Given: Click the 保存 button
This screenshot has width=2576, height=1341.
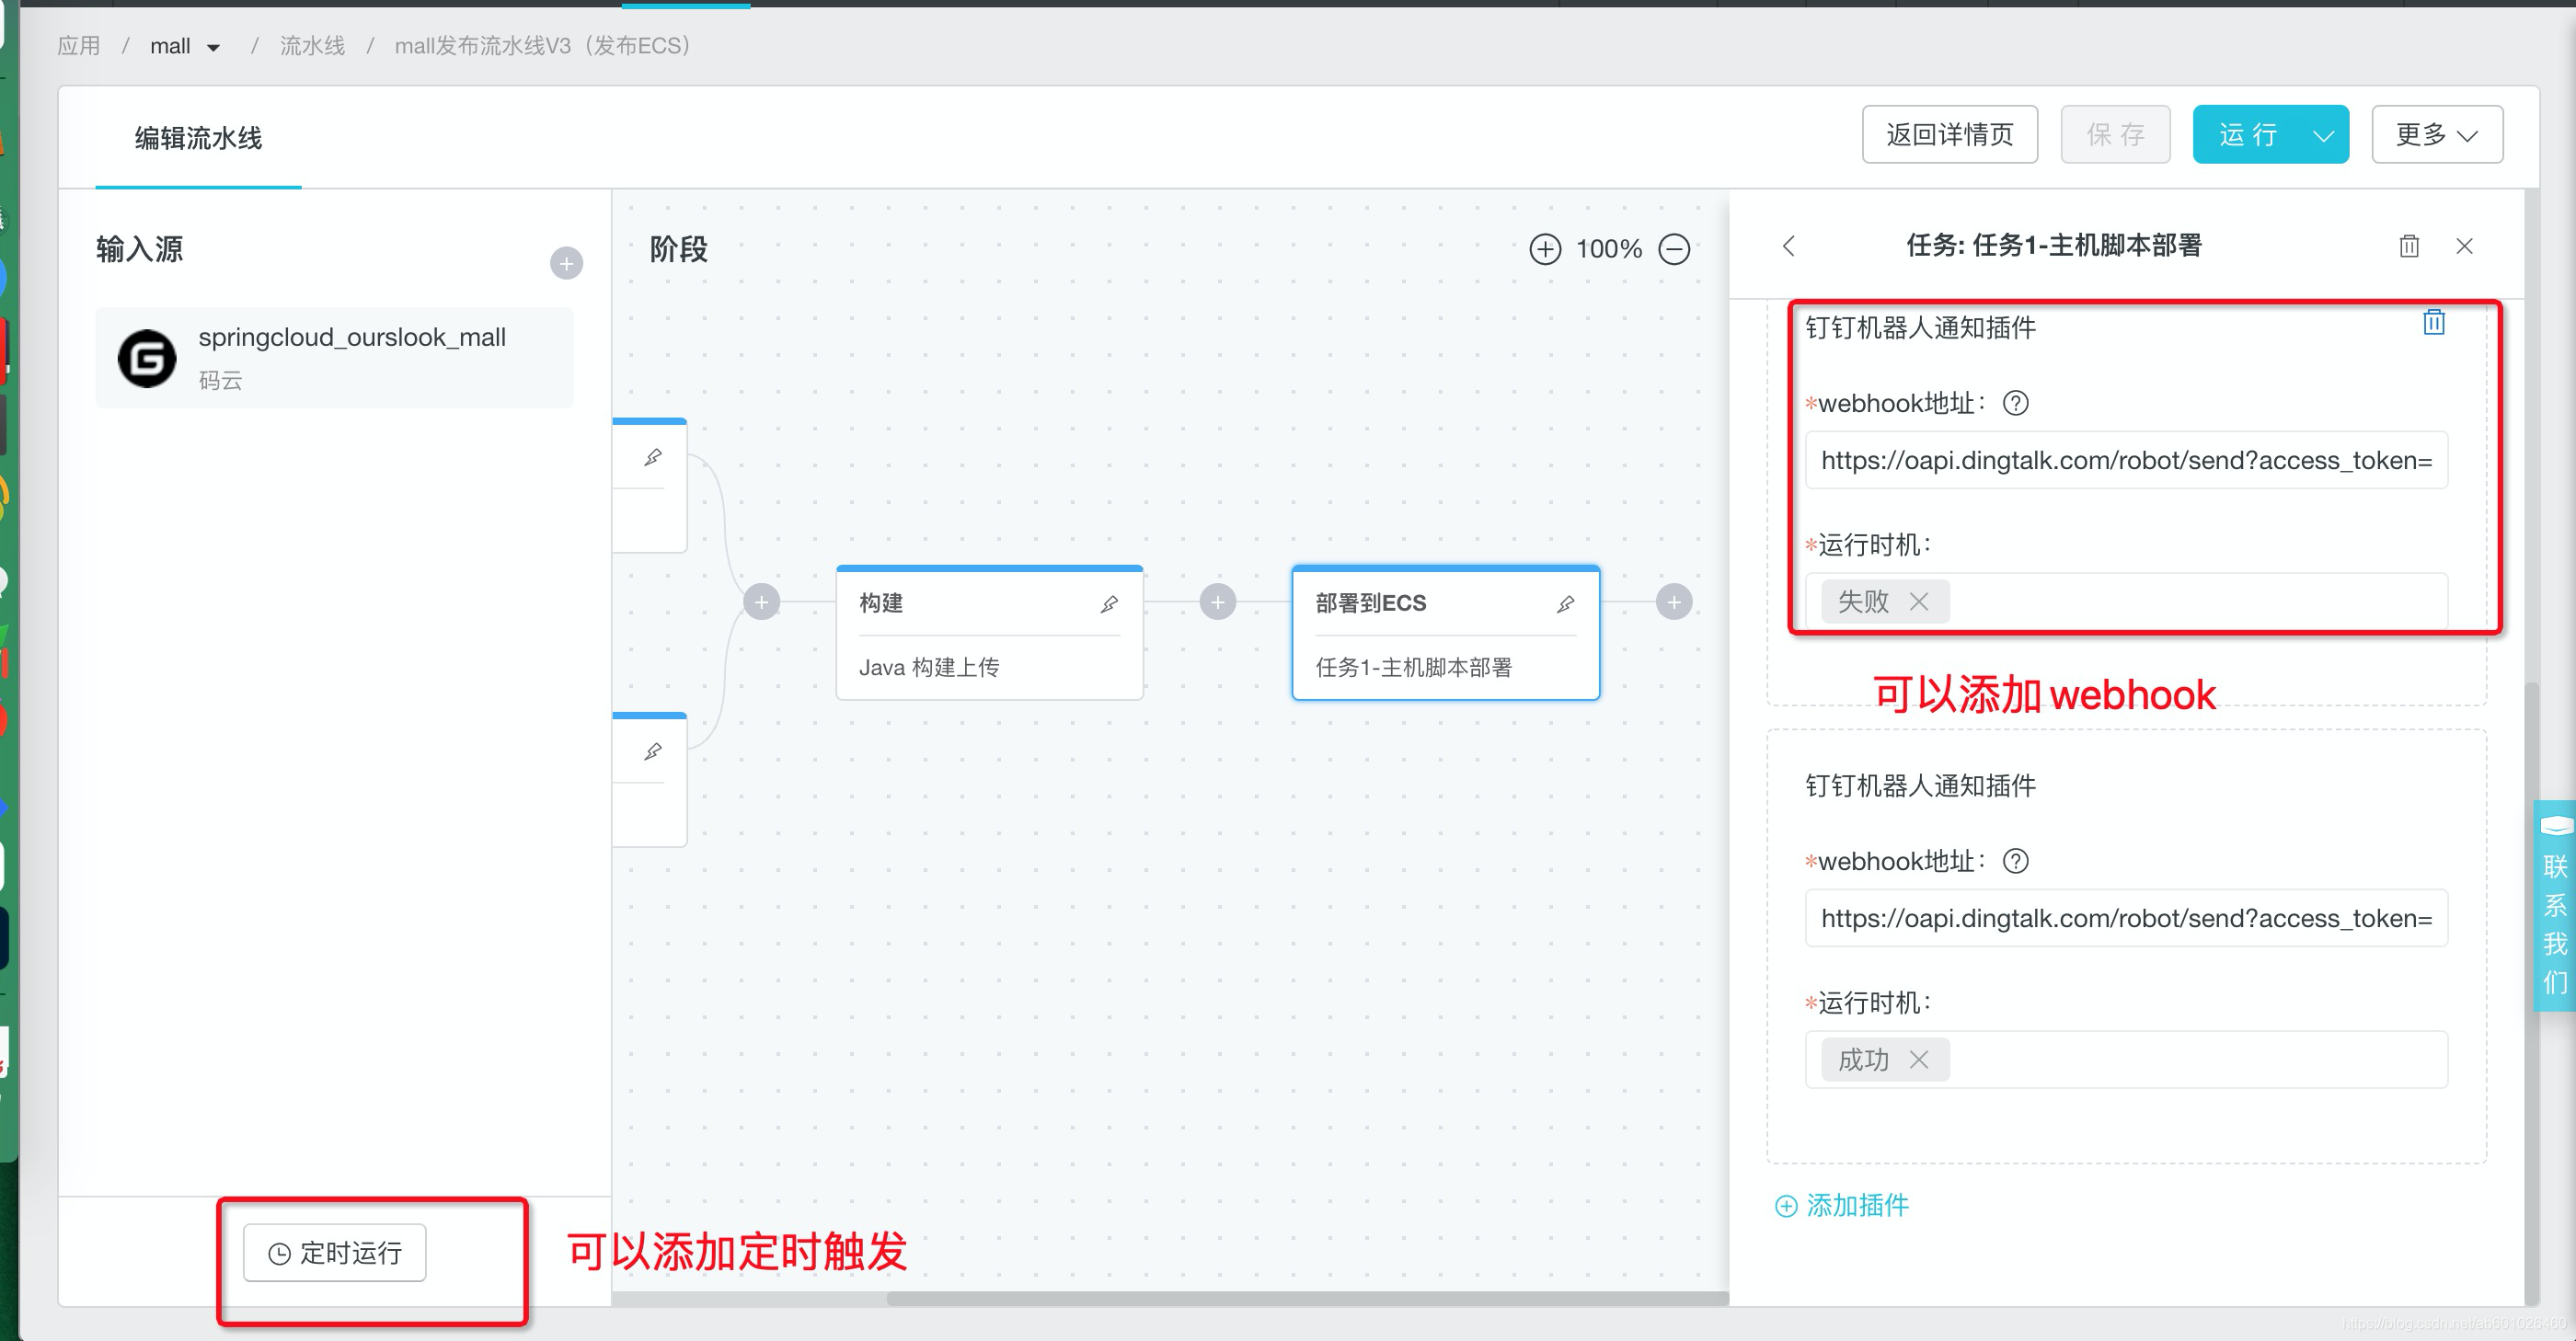Looking at the screenshot, I should [x=2115, y=135].
